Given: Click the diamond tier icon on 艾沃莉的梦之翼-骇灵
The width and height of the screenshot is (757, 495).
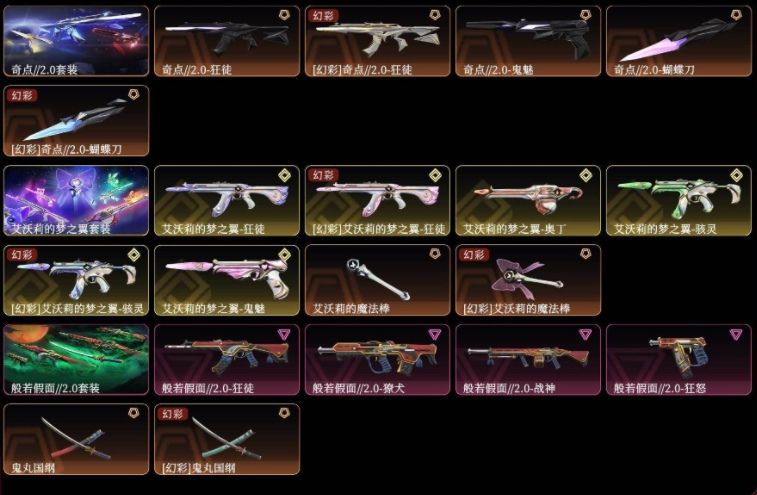Looking at the screenshot, I should click(x=736, y=175).
